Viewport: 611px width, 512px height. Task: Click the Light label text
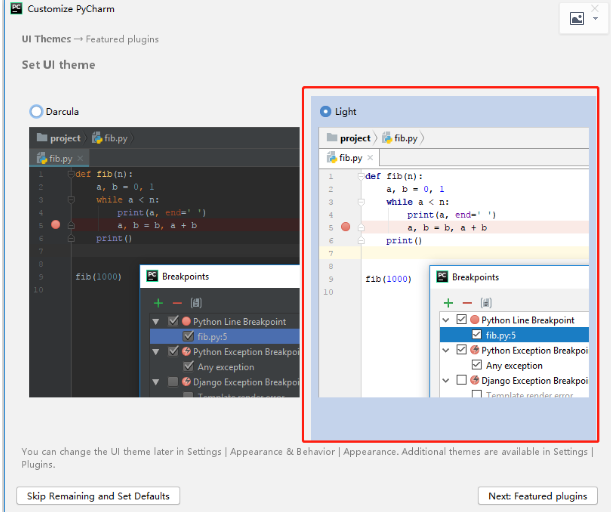pyautogui.click(x=346, y=112)
